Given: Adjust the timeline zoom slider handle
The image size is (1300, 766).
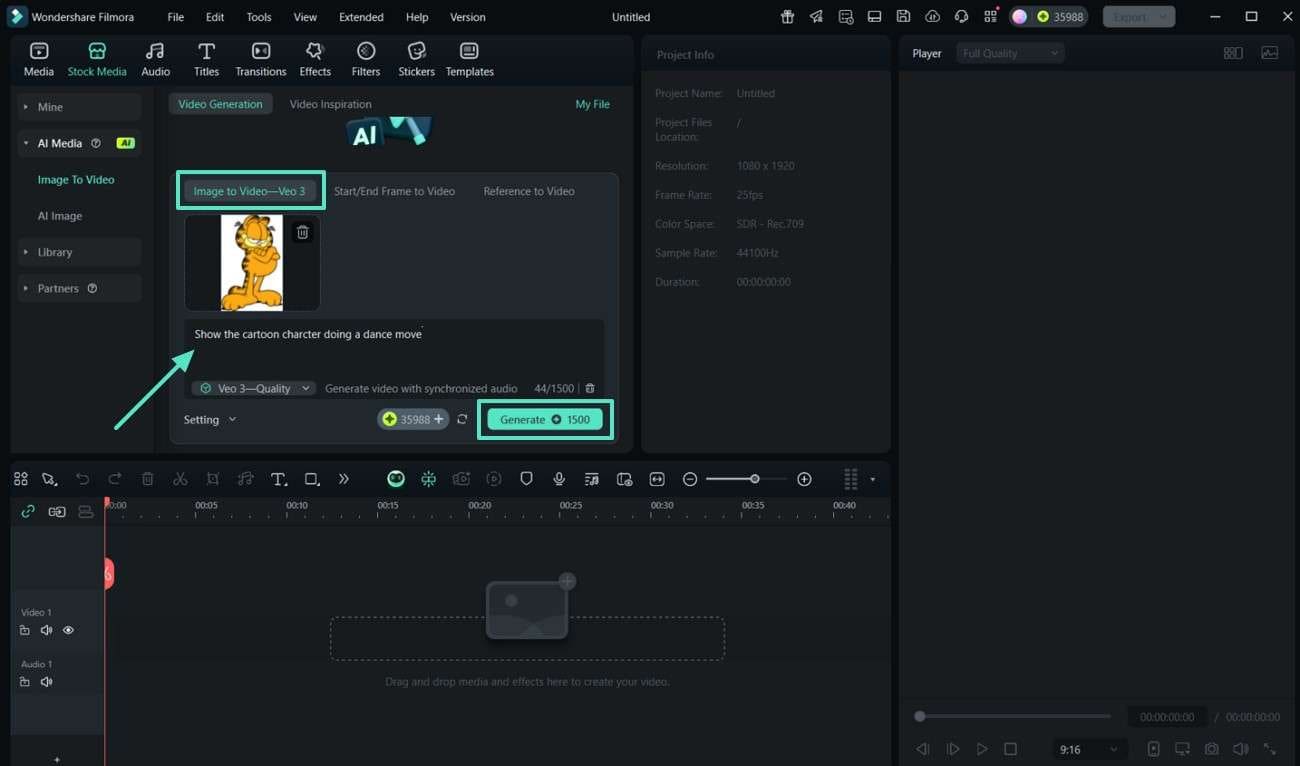Looking at the screenshot, I should pos(755,479).
